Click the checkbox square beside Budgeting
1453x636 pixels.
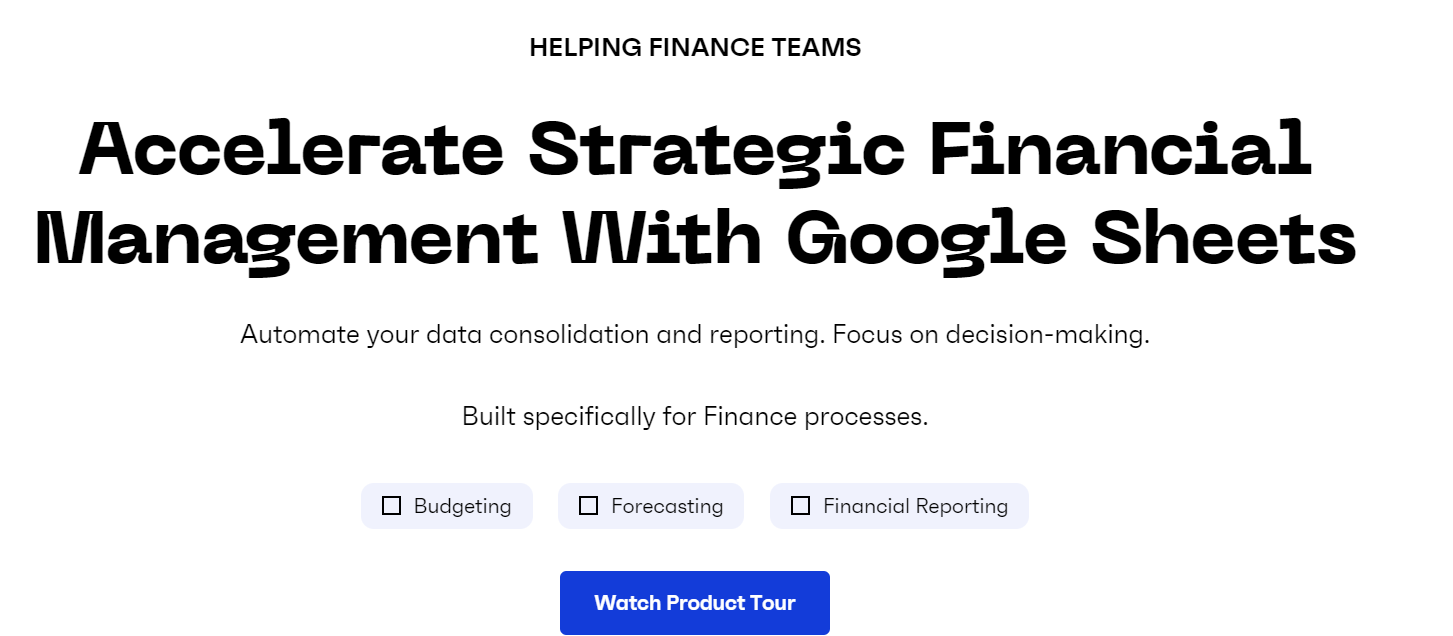pos(391,506)
